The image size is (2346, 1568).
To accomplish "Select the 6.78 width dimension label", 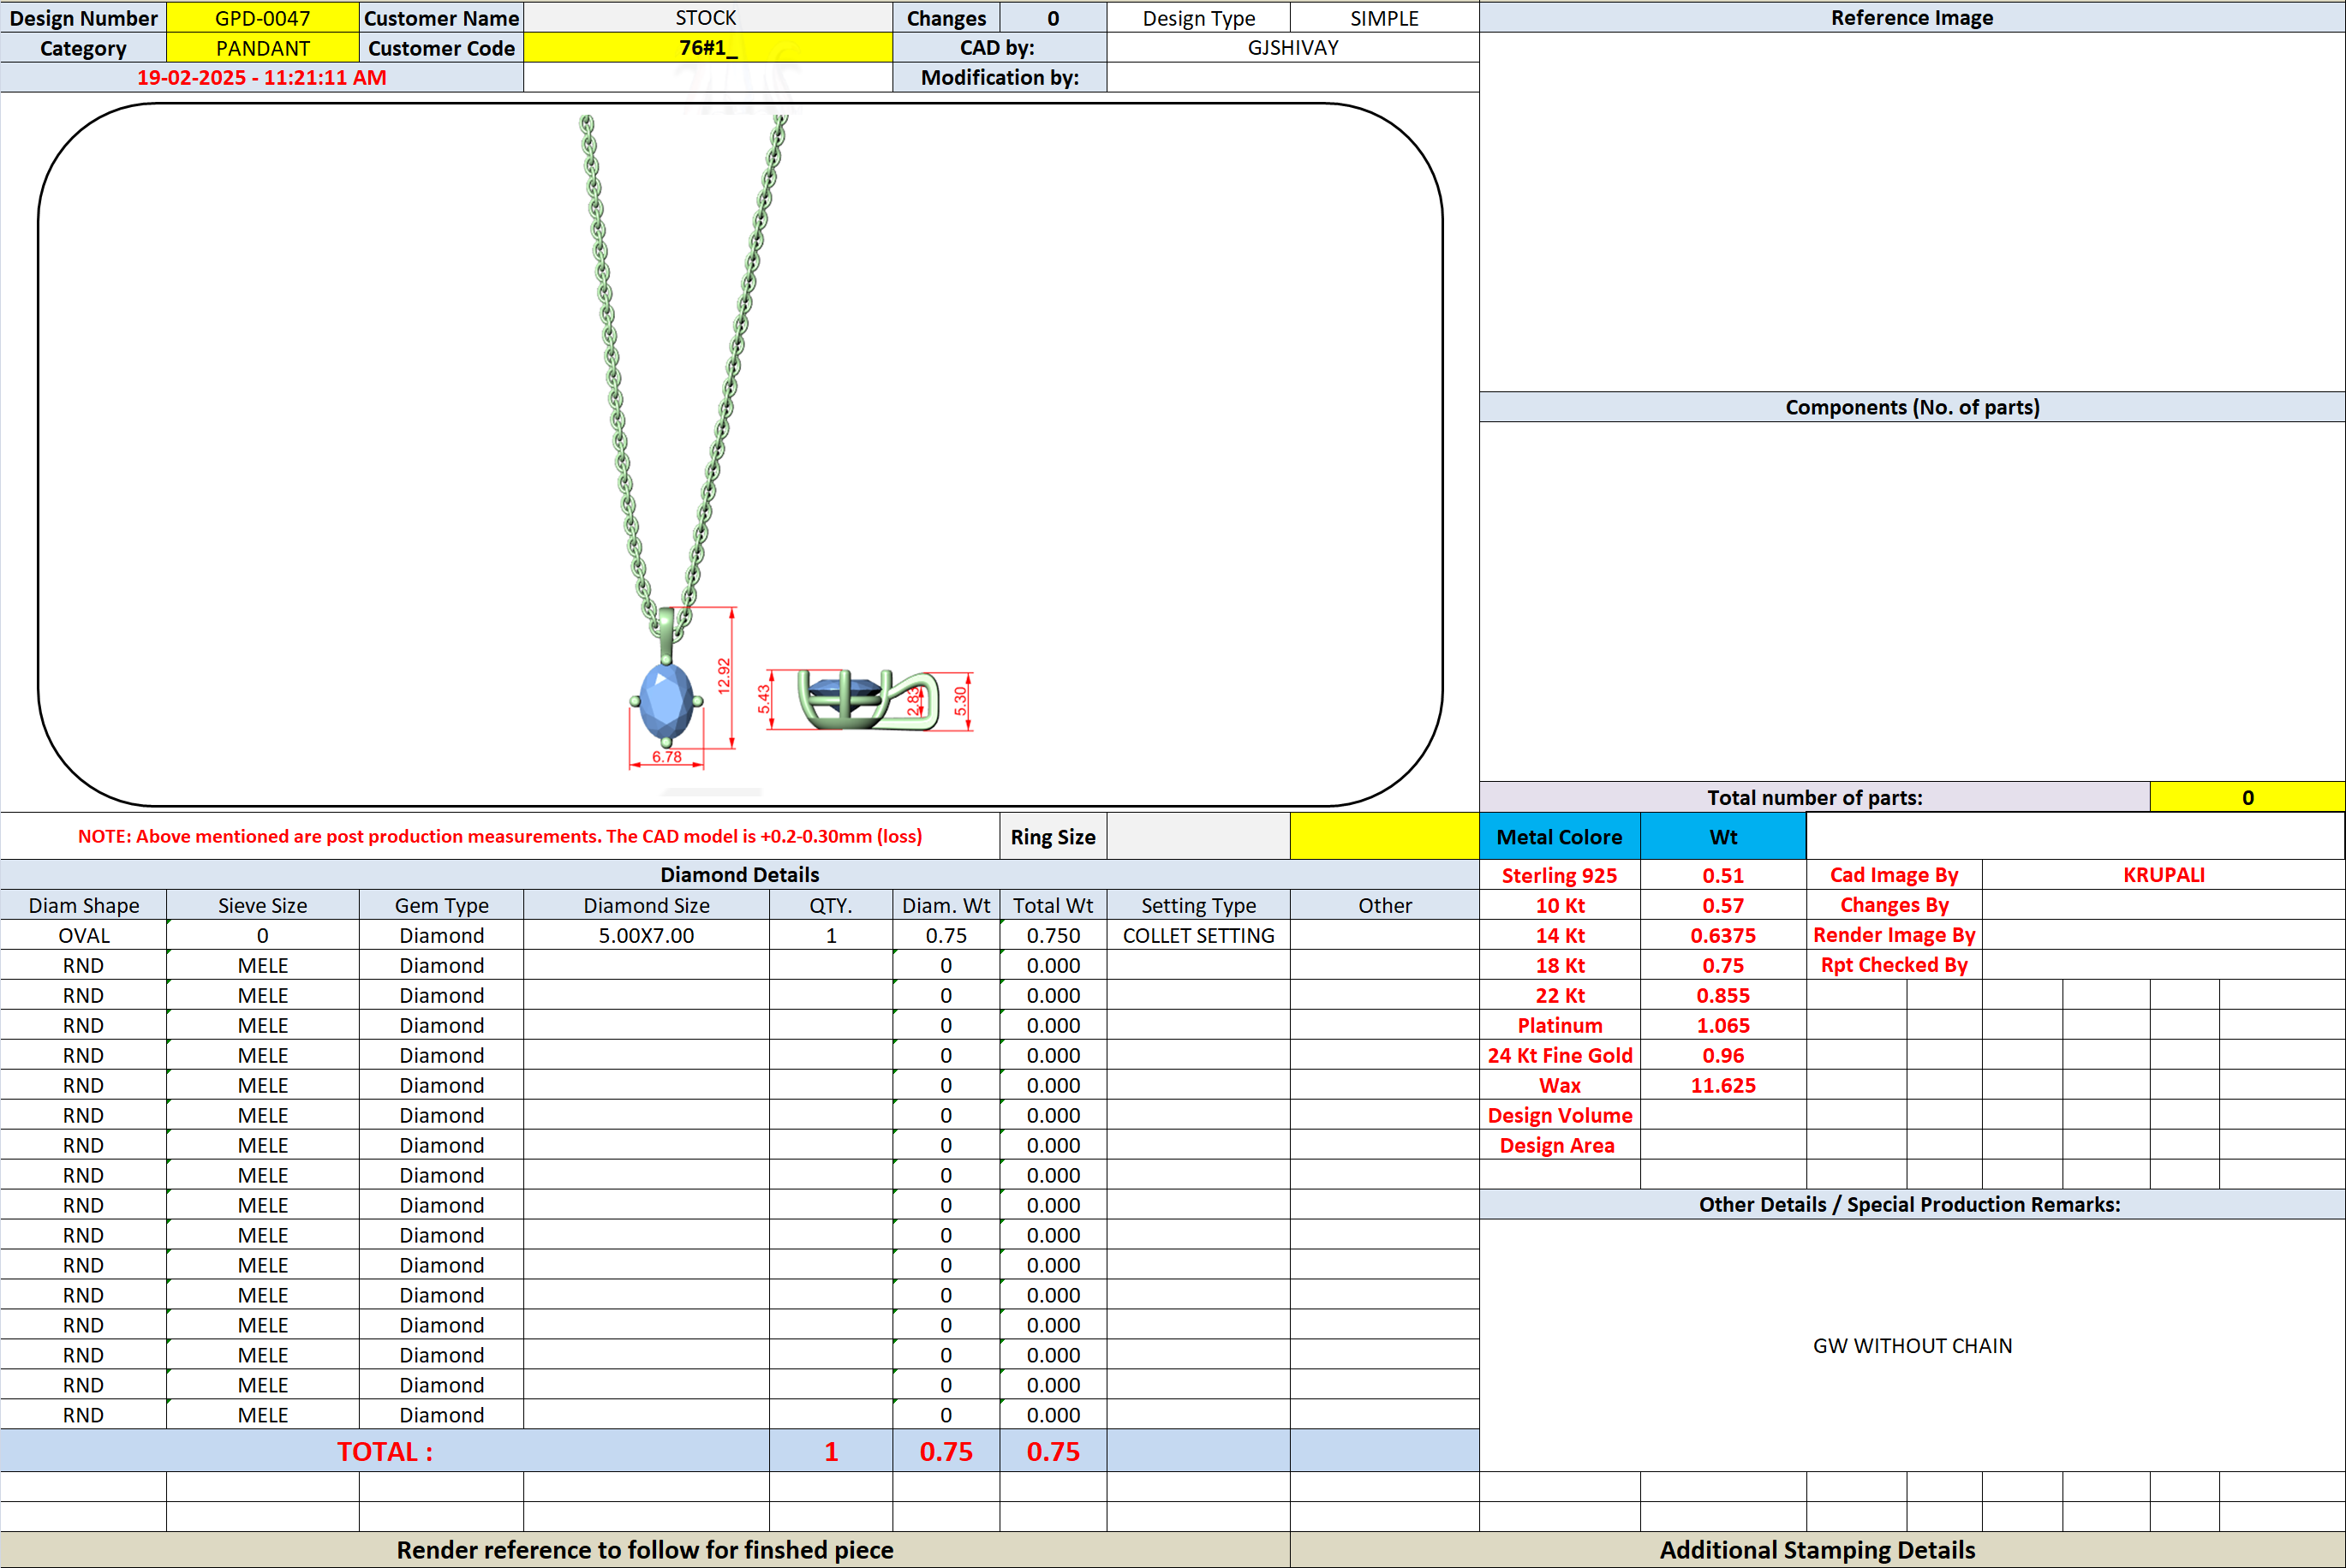I will (667, 757).
